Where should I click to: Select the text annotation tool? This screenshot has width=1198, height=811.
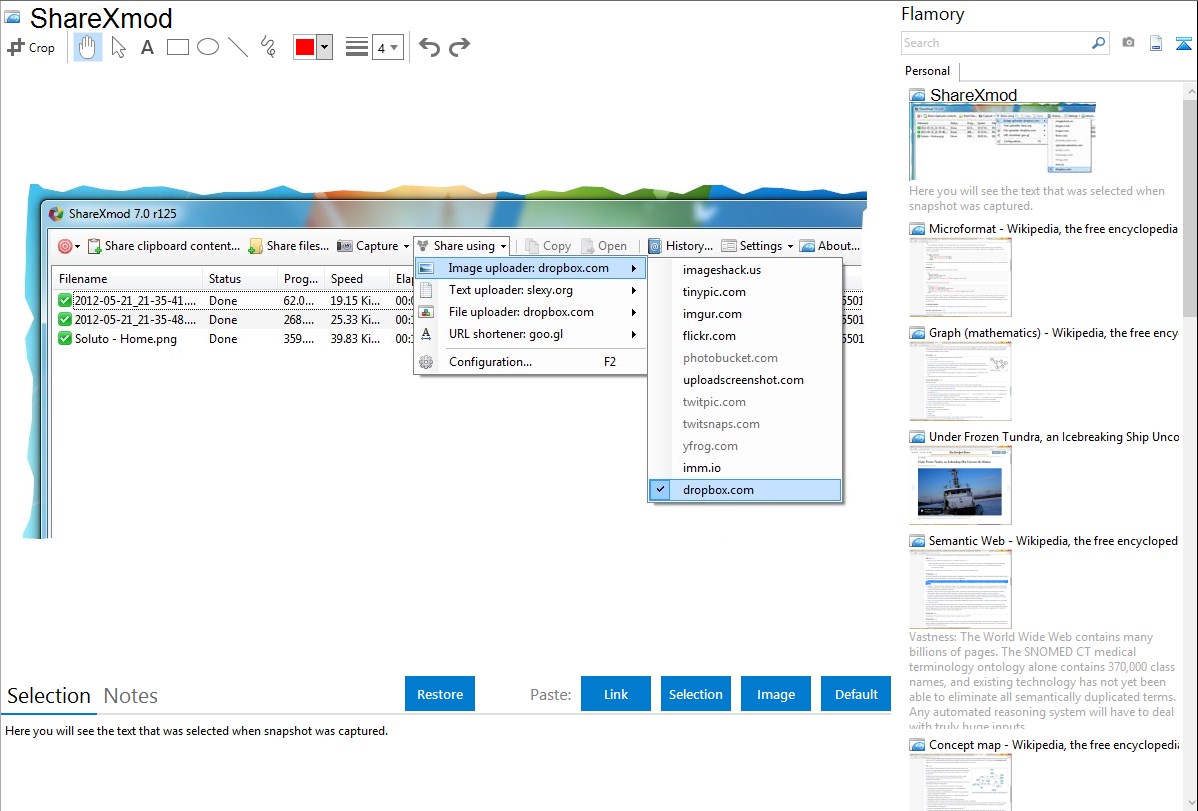click(x=147, y=47)
